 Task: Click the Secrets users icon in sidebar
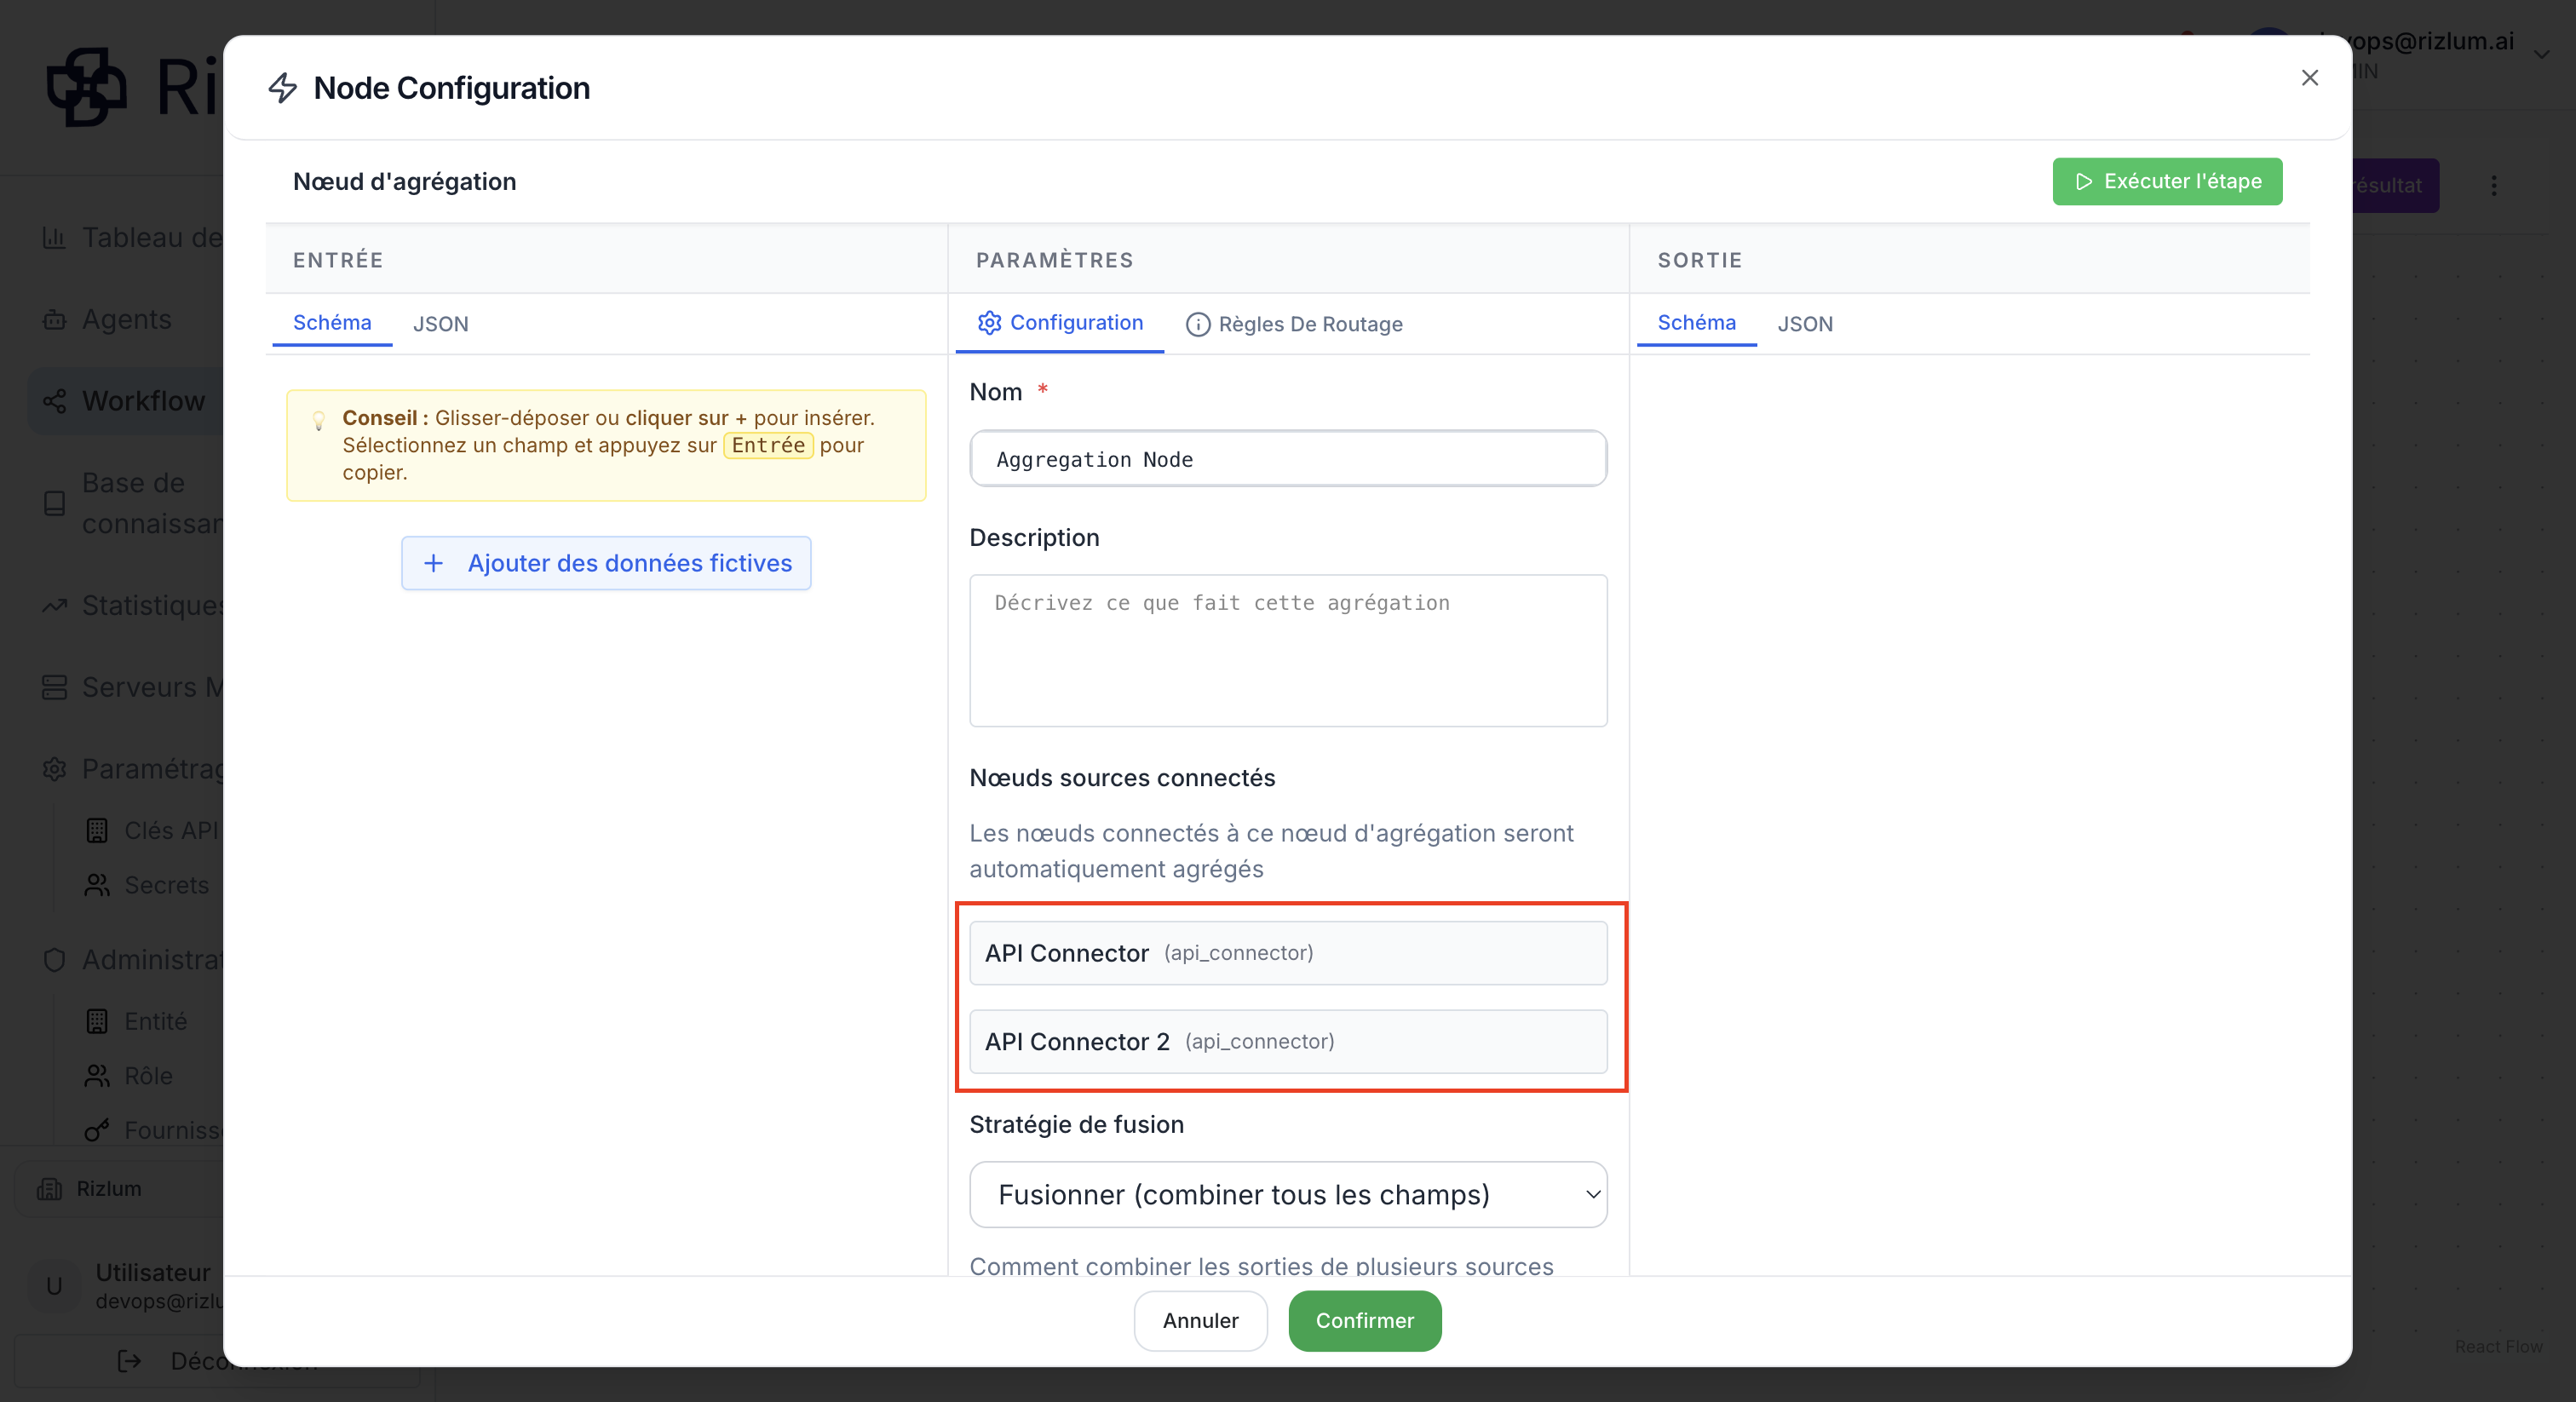point(97,886)
